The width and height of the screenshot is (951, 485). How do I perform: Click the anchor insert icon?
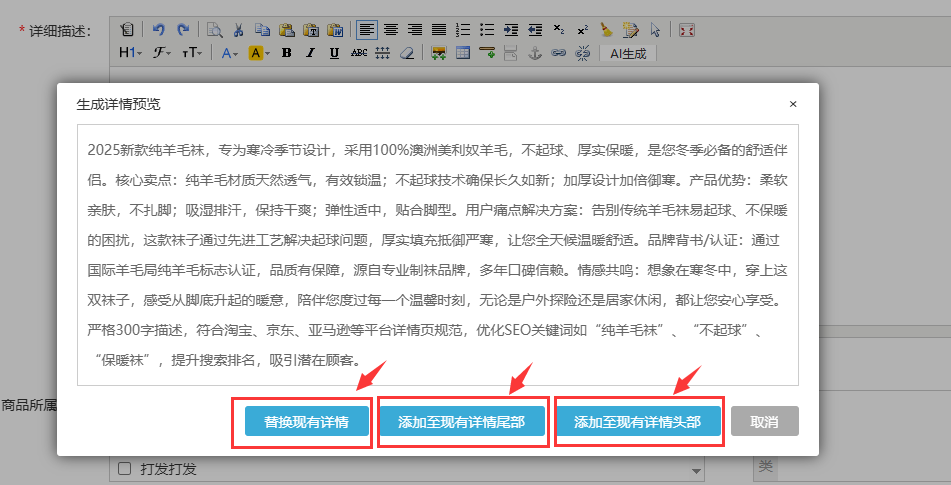[x=535, y=53]
